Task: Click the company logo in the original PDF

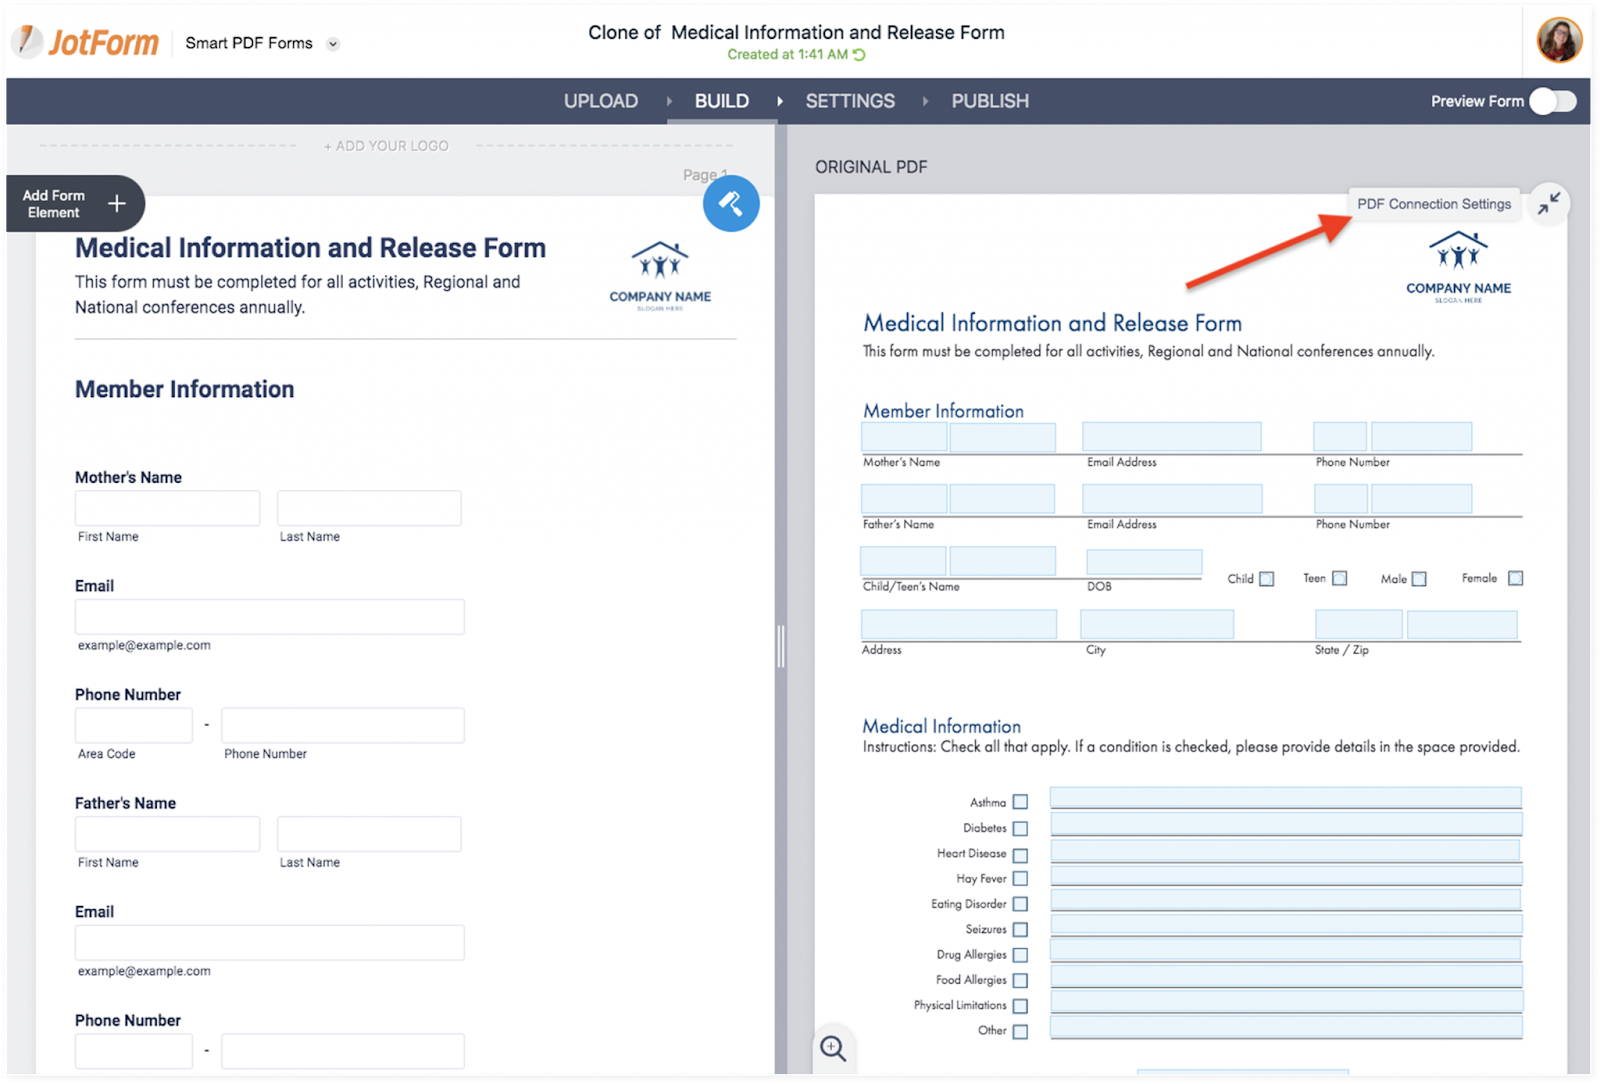Action: click(1458, 267)
